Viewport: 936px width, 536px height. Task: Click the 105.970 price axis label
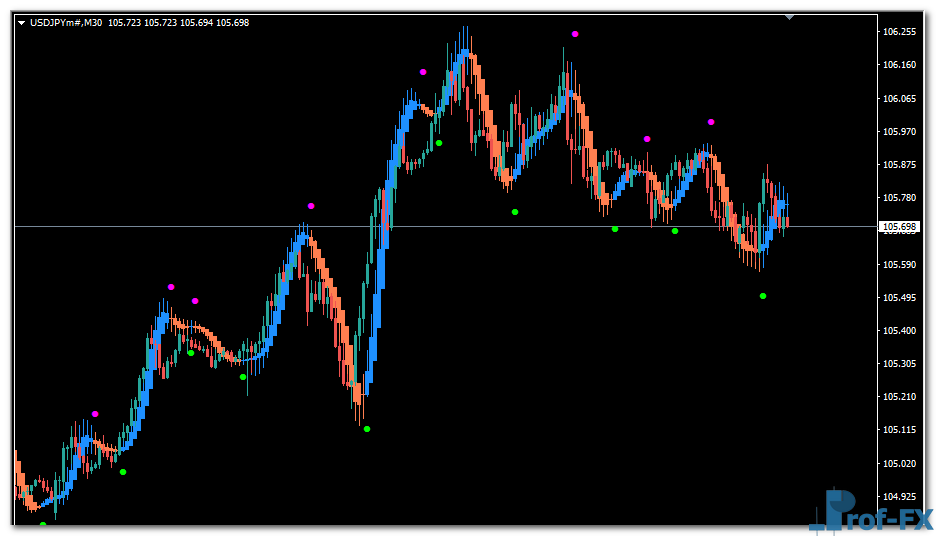click(x=900, y=132)
